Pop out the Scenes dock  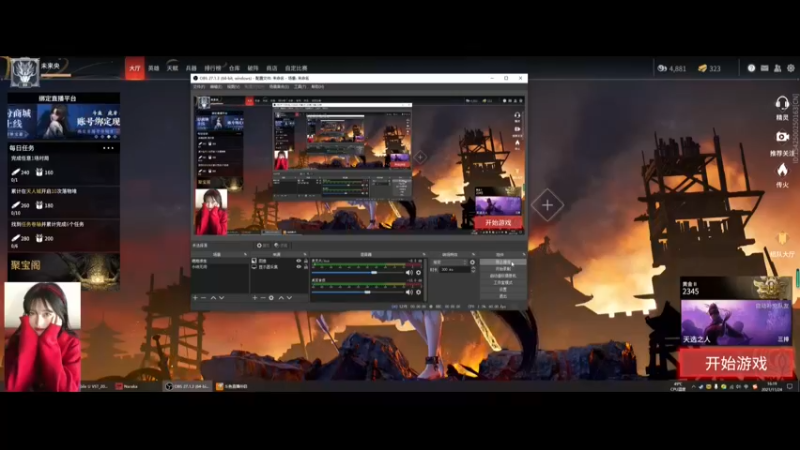[245, 254]
